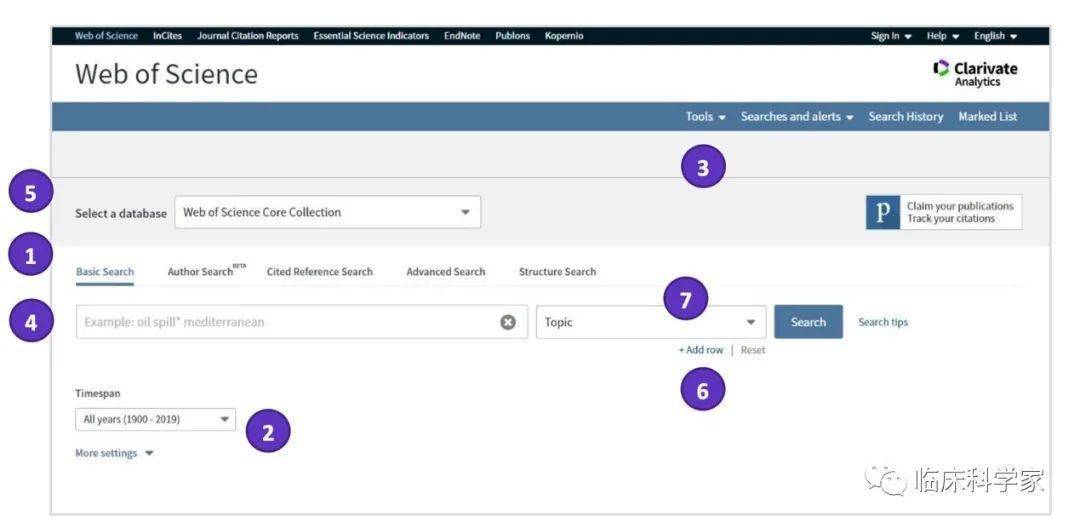Reset the search form

pos(753,350)
